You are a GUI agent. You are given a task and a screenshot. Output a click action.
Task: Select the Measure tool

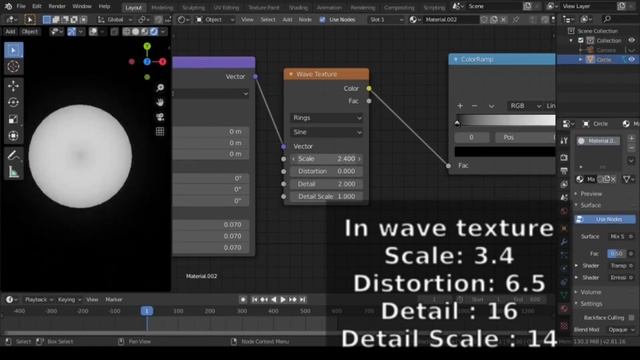point(13,172)
